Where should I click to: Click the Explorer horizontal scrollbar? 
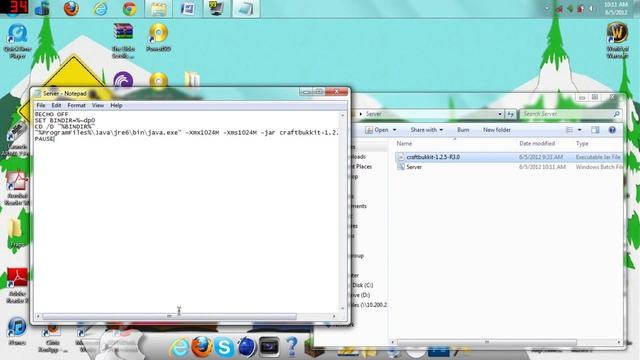pos(487,342)
